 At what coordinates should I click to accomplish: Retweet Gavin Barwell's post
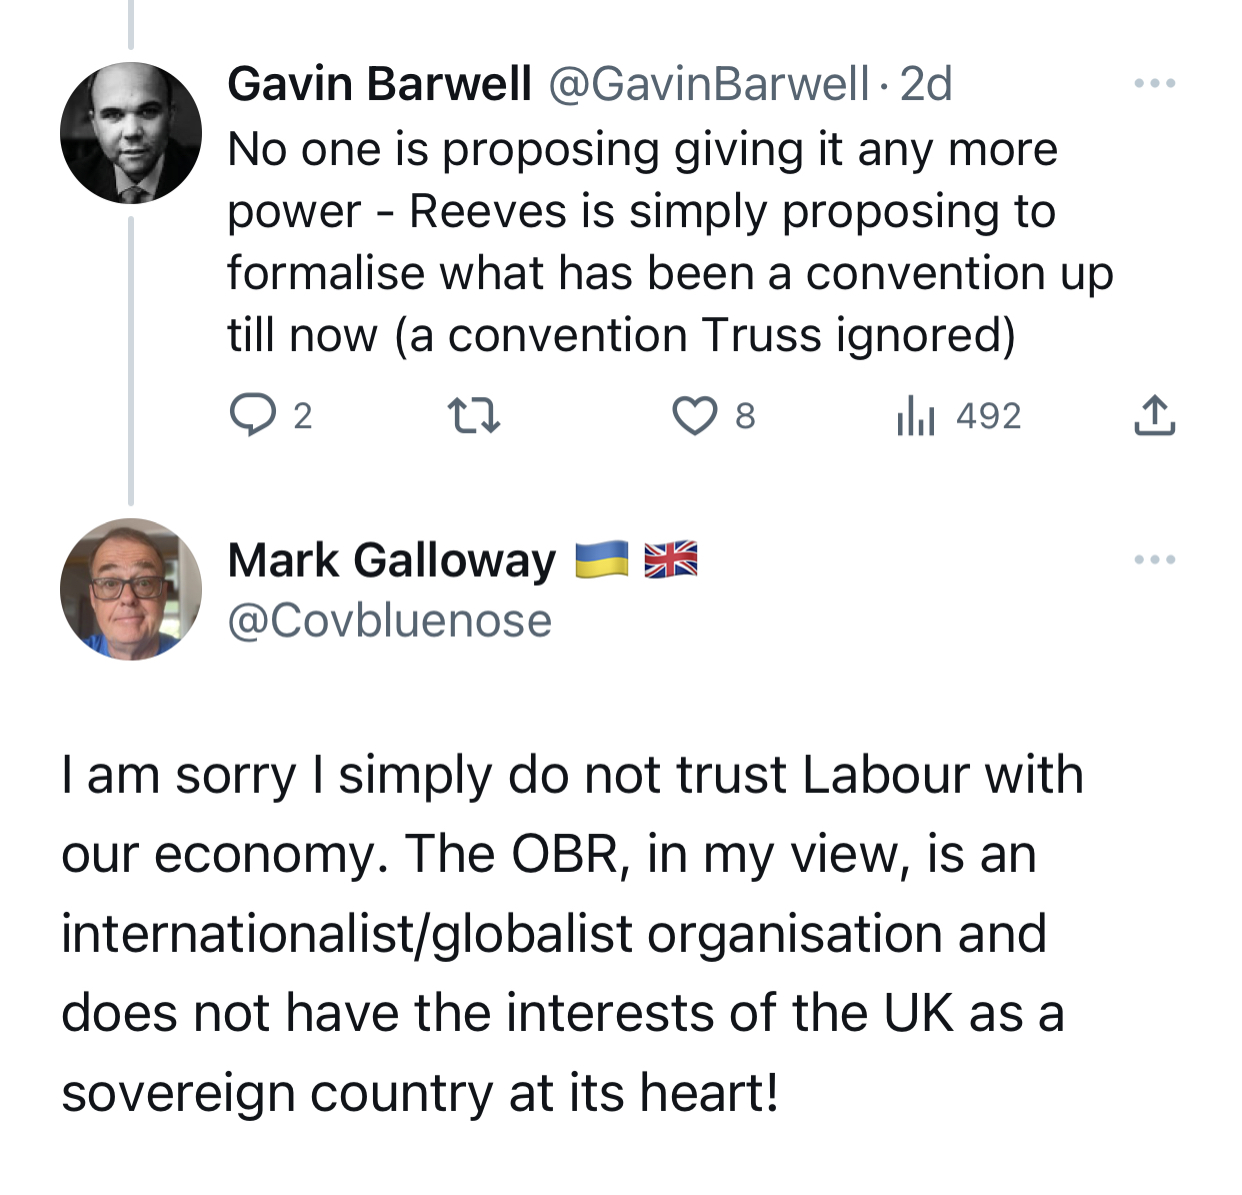tap(473, 416)
